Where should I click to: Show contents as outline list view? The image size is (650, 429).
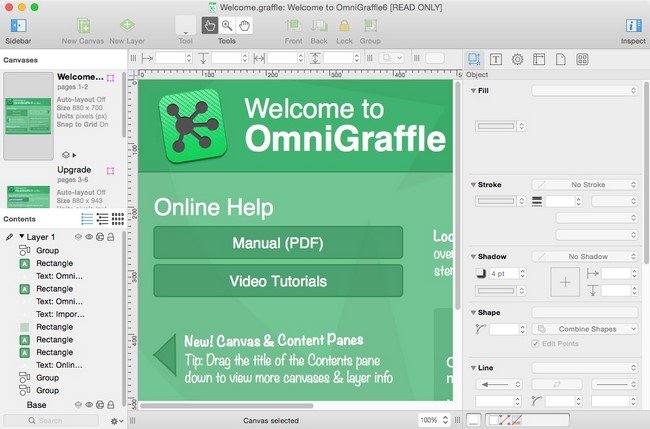(102, 219)
